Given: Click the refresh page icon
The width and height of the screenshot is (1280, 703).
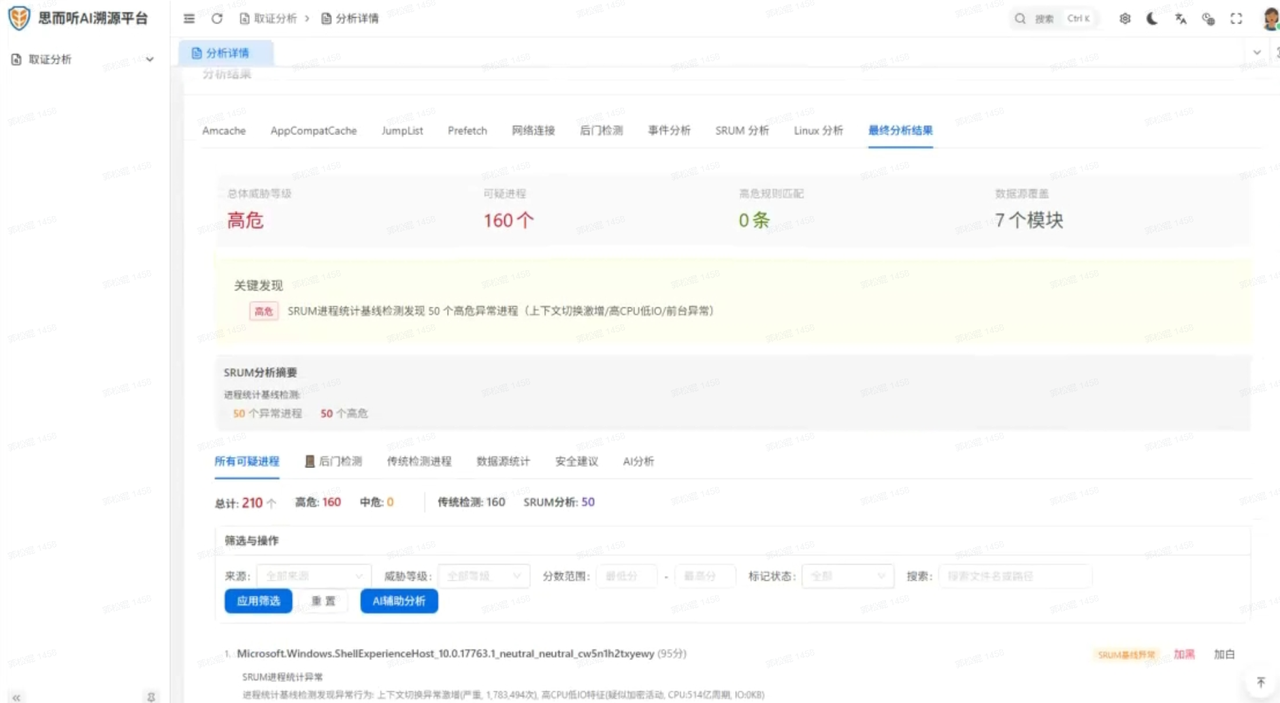Looking at the screenshot, I should click(217, 19).
